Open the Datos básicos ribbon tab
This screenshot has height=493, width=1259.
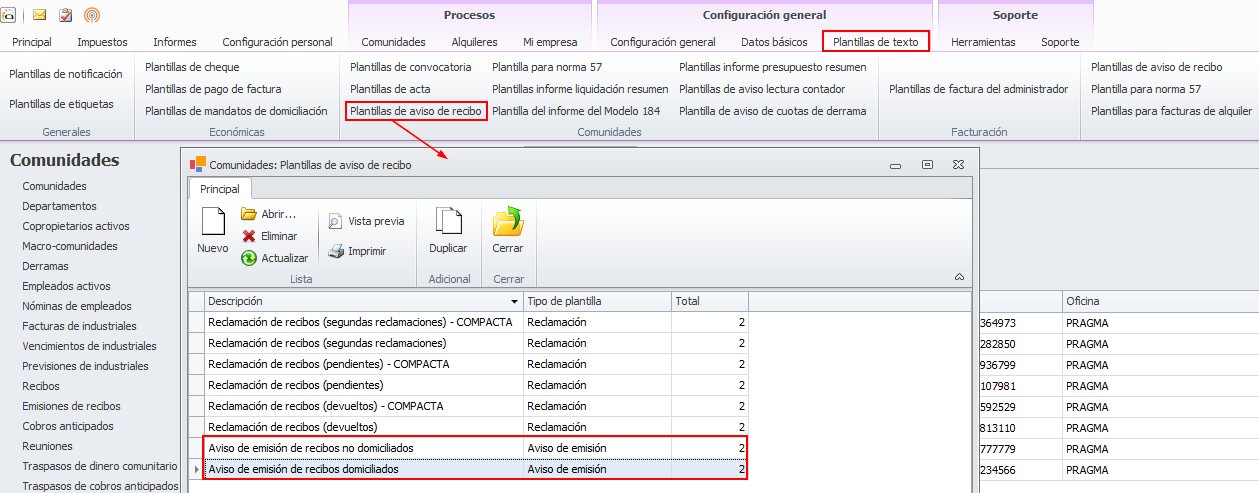774,42
